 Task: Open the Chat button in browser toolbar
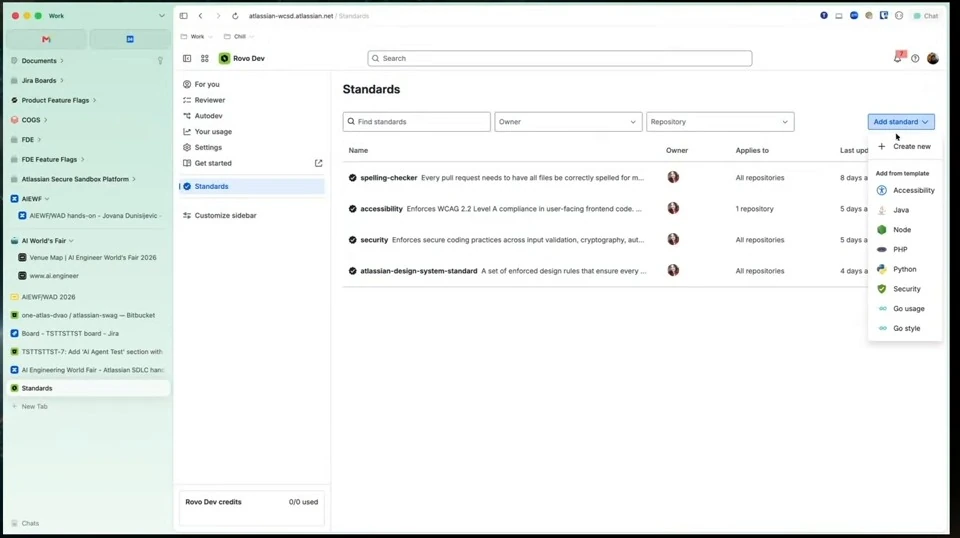926,16
